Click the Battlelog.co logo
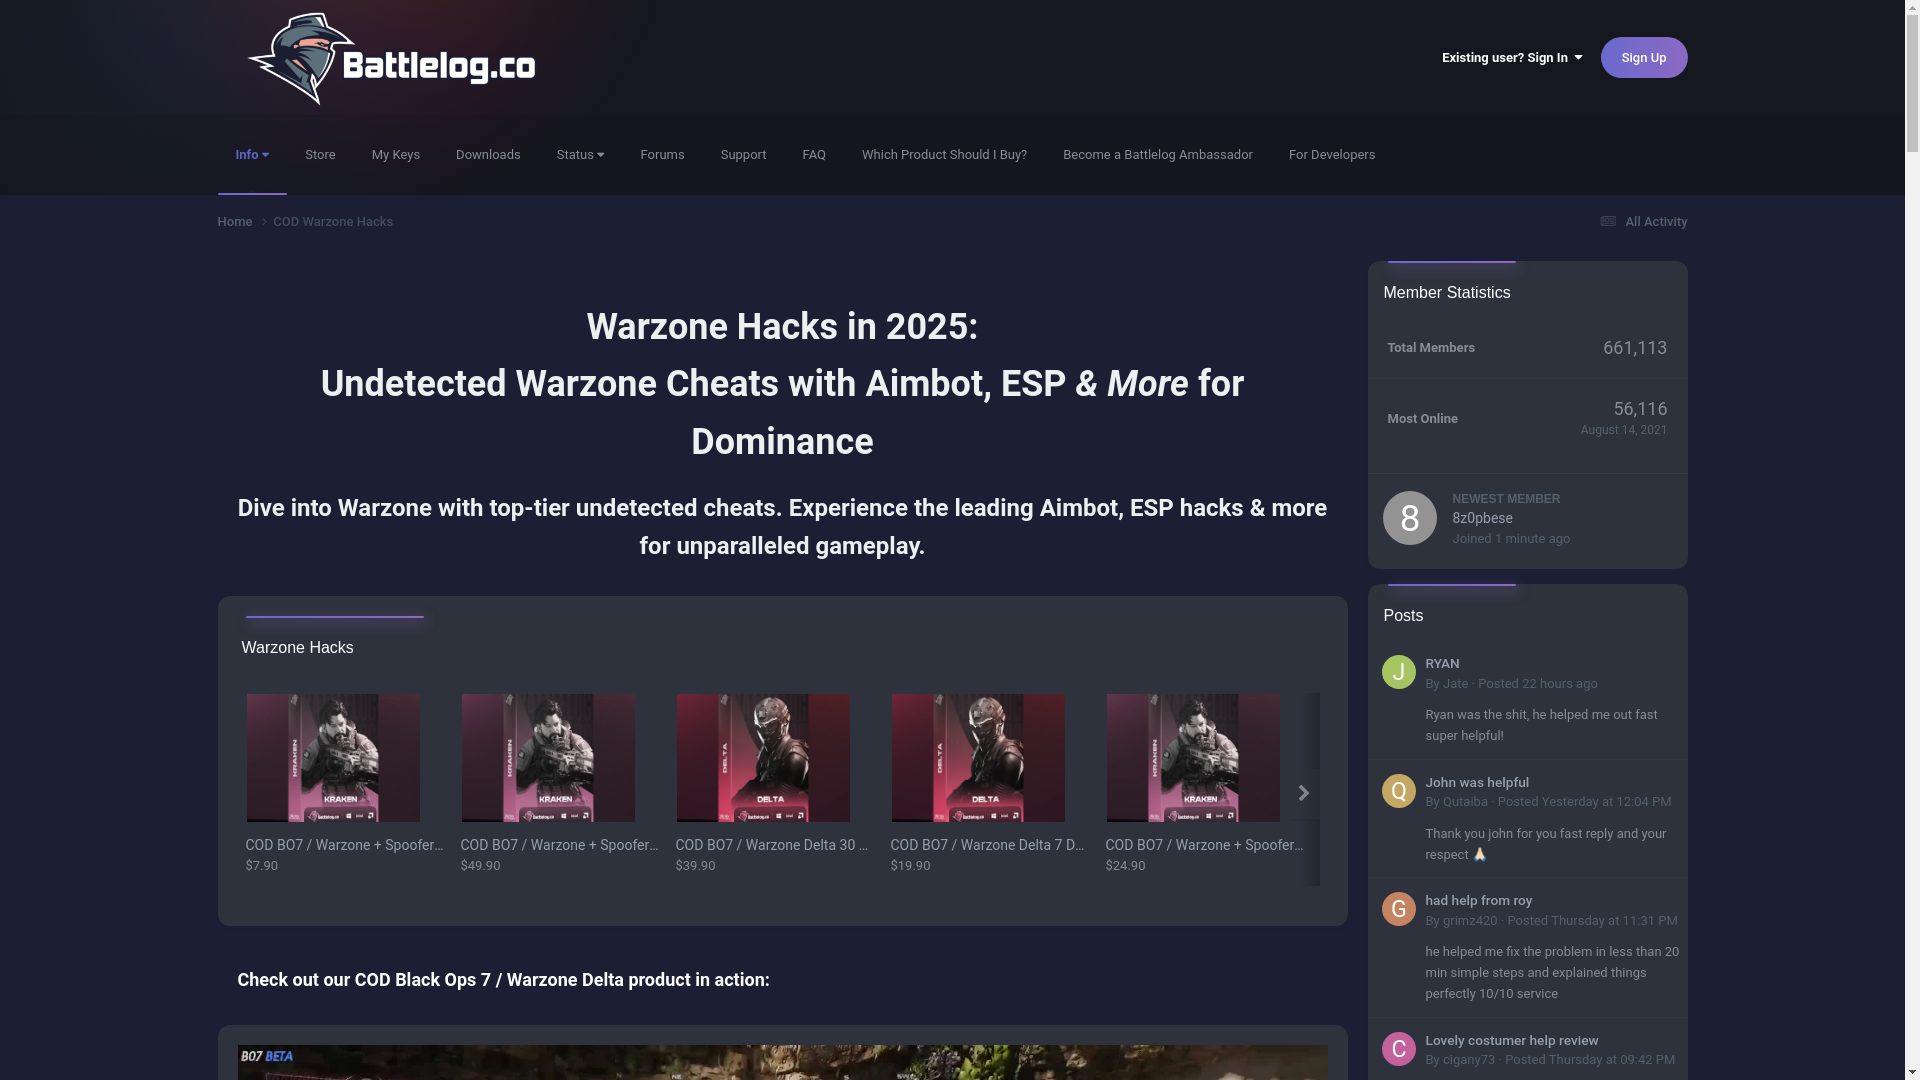 click(x=391, y=59)
